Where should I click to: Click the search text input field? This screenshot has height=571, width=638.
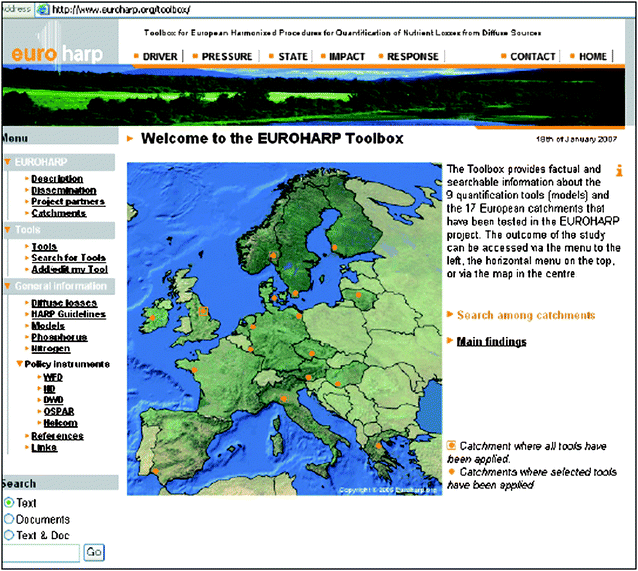click(40, 553)
